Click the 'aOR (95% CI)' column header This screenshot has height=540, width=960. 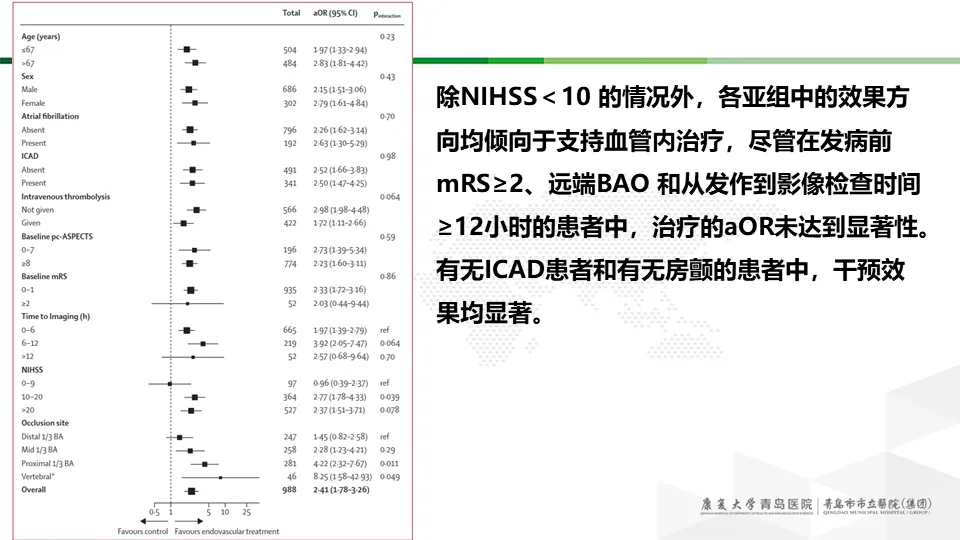335,13
